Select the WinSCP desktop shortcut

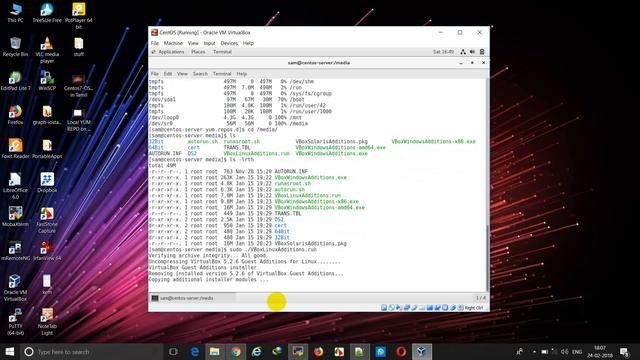(x=47, y=81)
